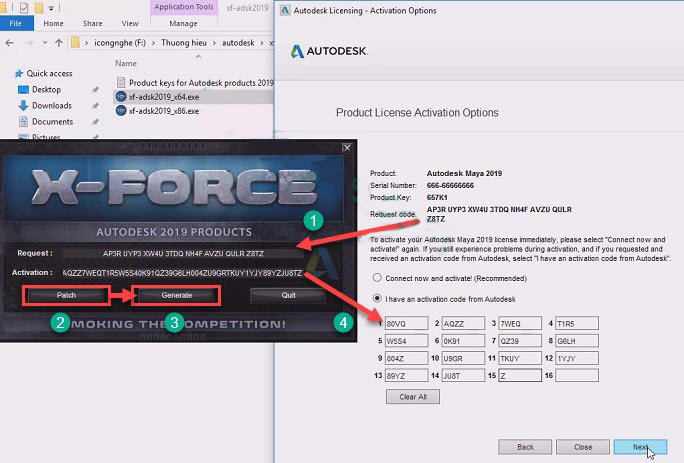Image resolution: width=684 pixels, height=463 pixels.
Task: Click the Quick access star icon
Action: point(19,73)
